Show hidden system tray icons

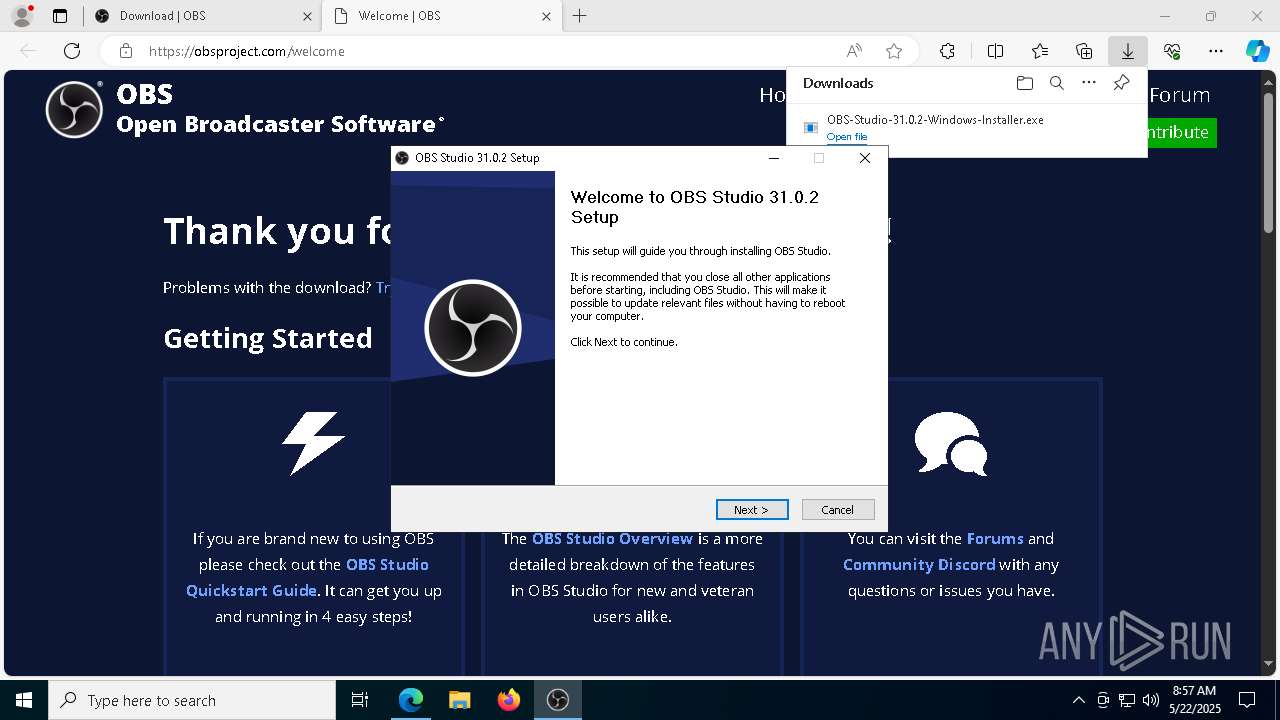point(1078,700)
